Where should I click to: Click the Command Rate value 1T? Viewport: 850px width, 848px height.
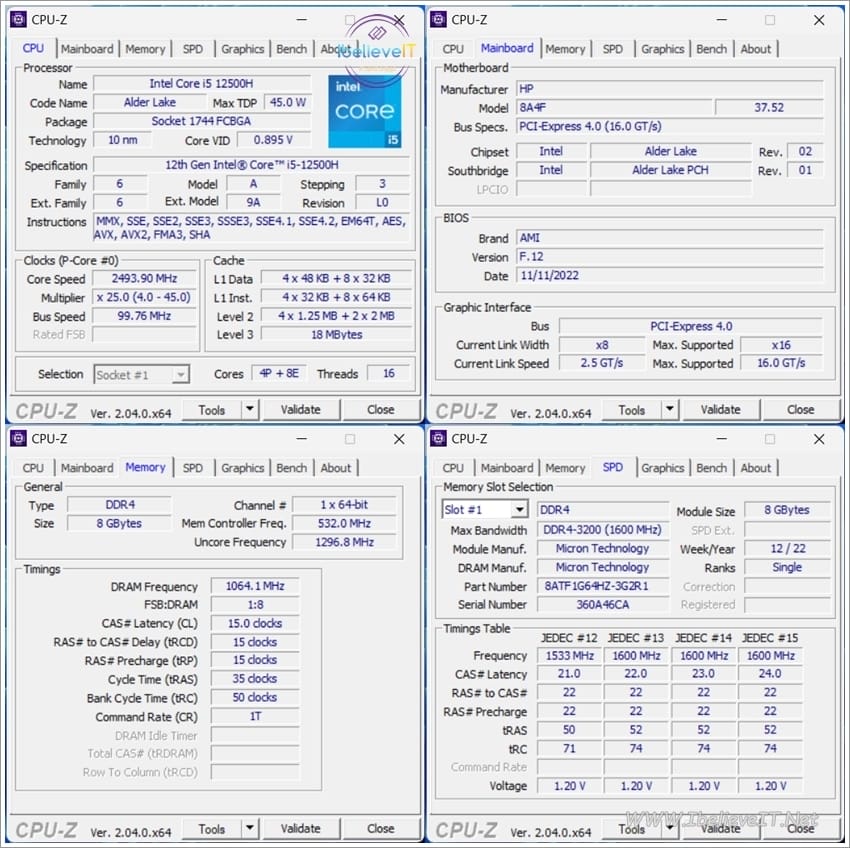tap(255, 717)
